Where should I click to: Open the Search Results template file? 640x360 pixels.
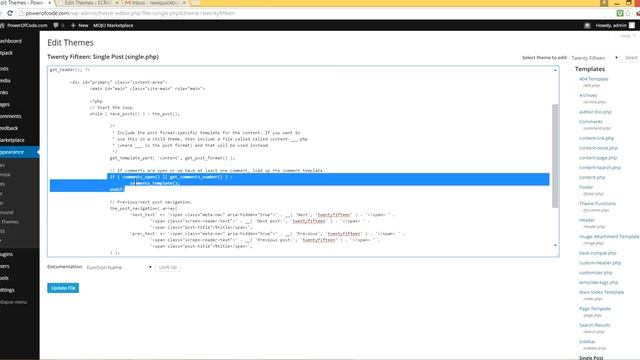coord(594,325)
